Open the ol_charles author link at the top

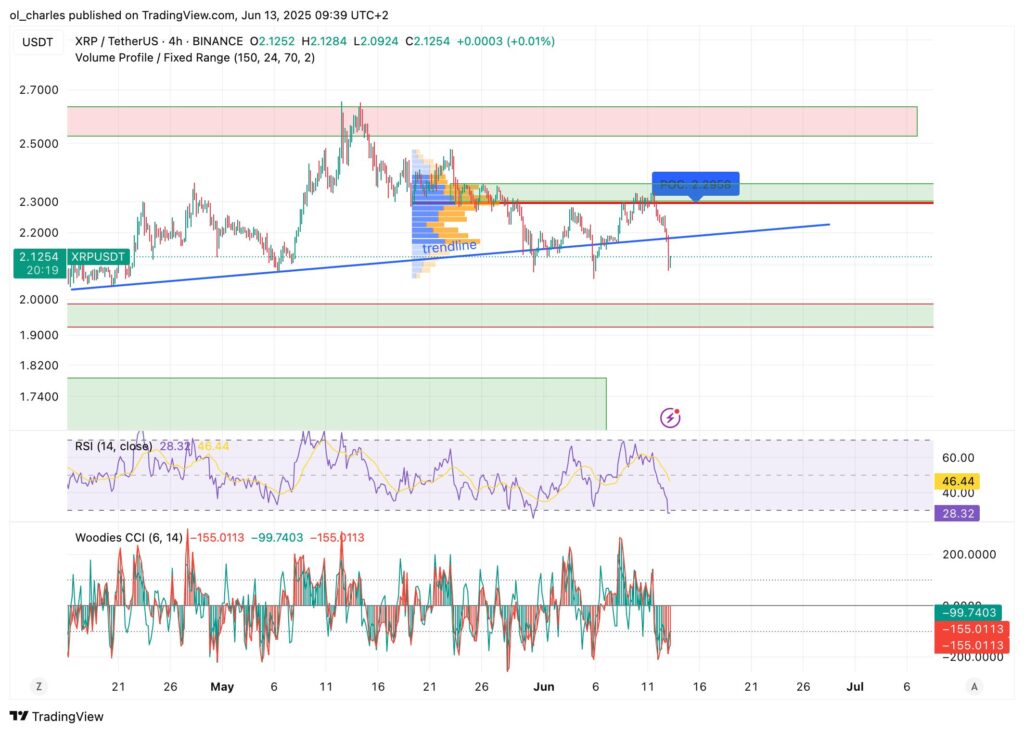[x=40, y=15]
